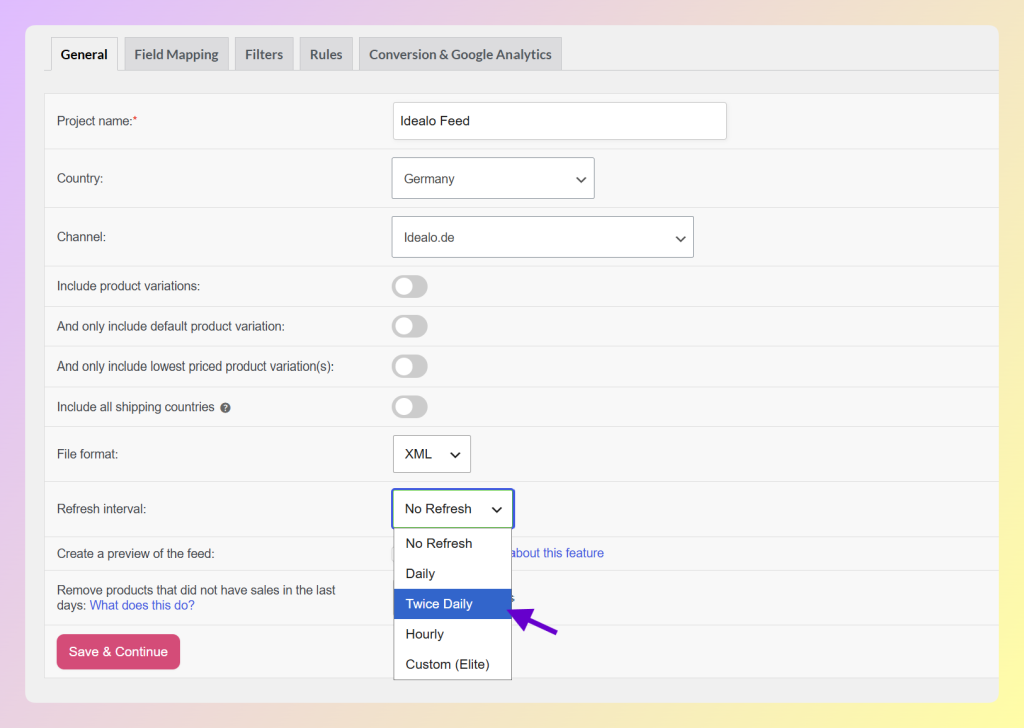Open the Country dropdown set to Germany
Screen dimensions: 1024x728
(x=493, y=178)
